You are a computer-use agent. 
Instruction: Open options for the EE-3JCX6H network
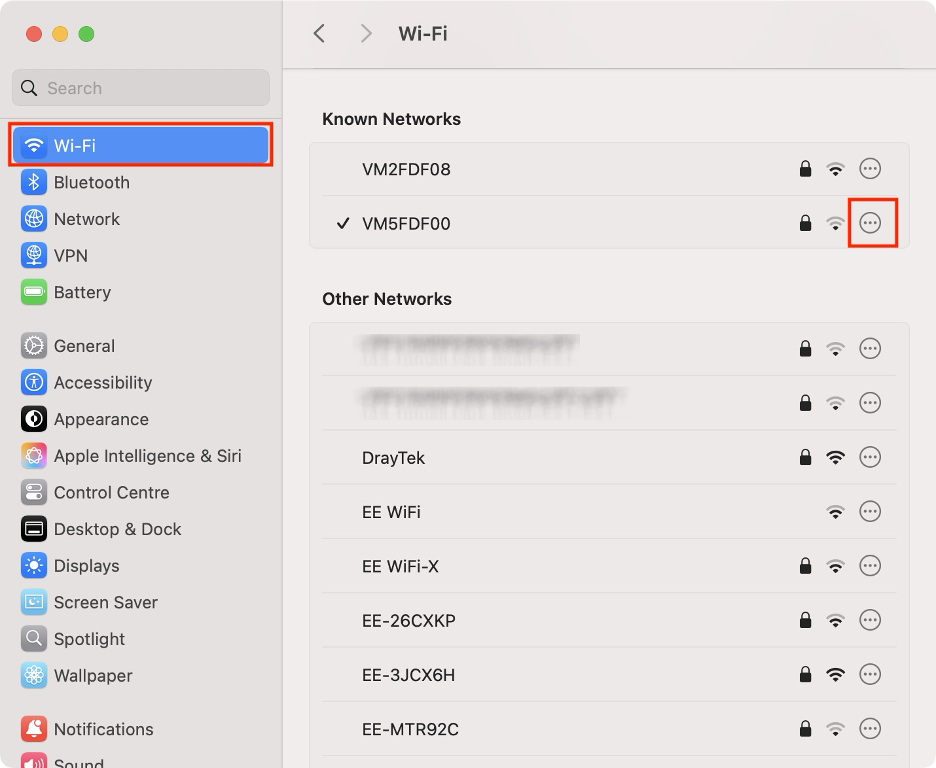(x=870, y=674)
